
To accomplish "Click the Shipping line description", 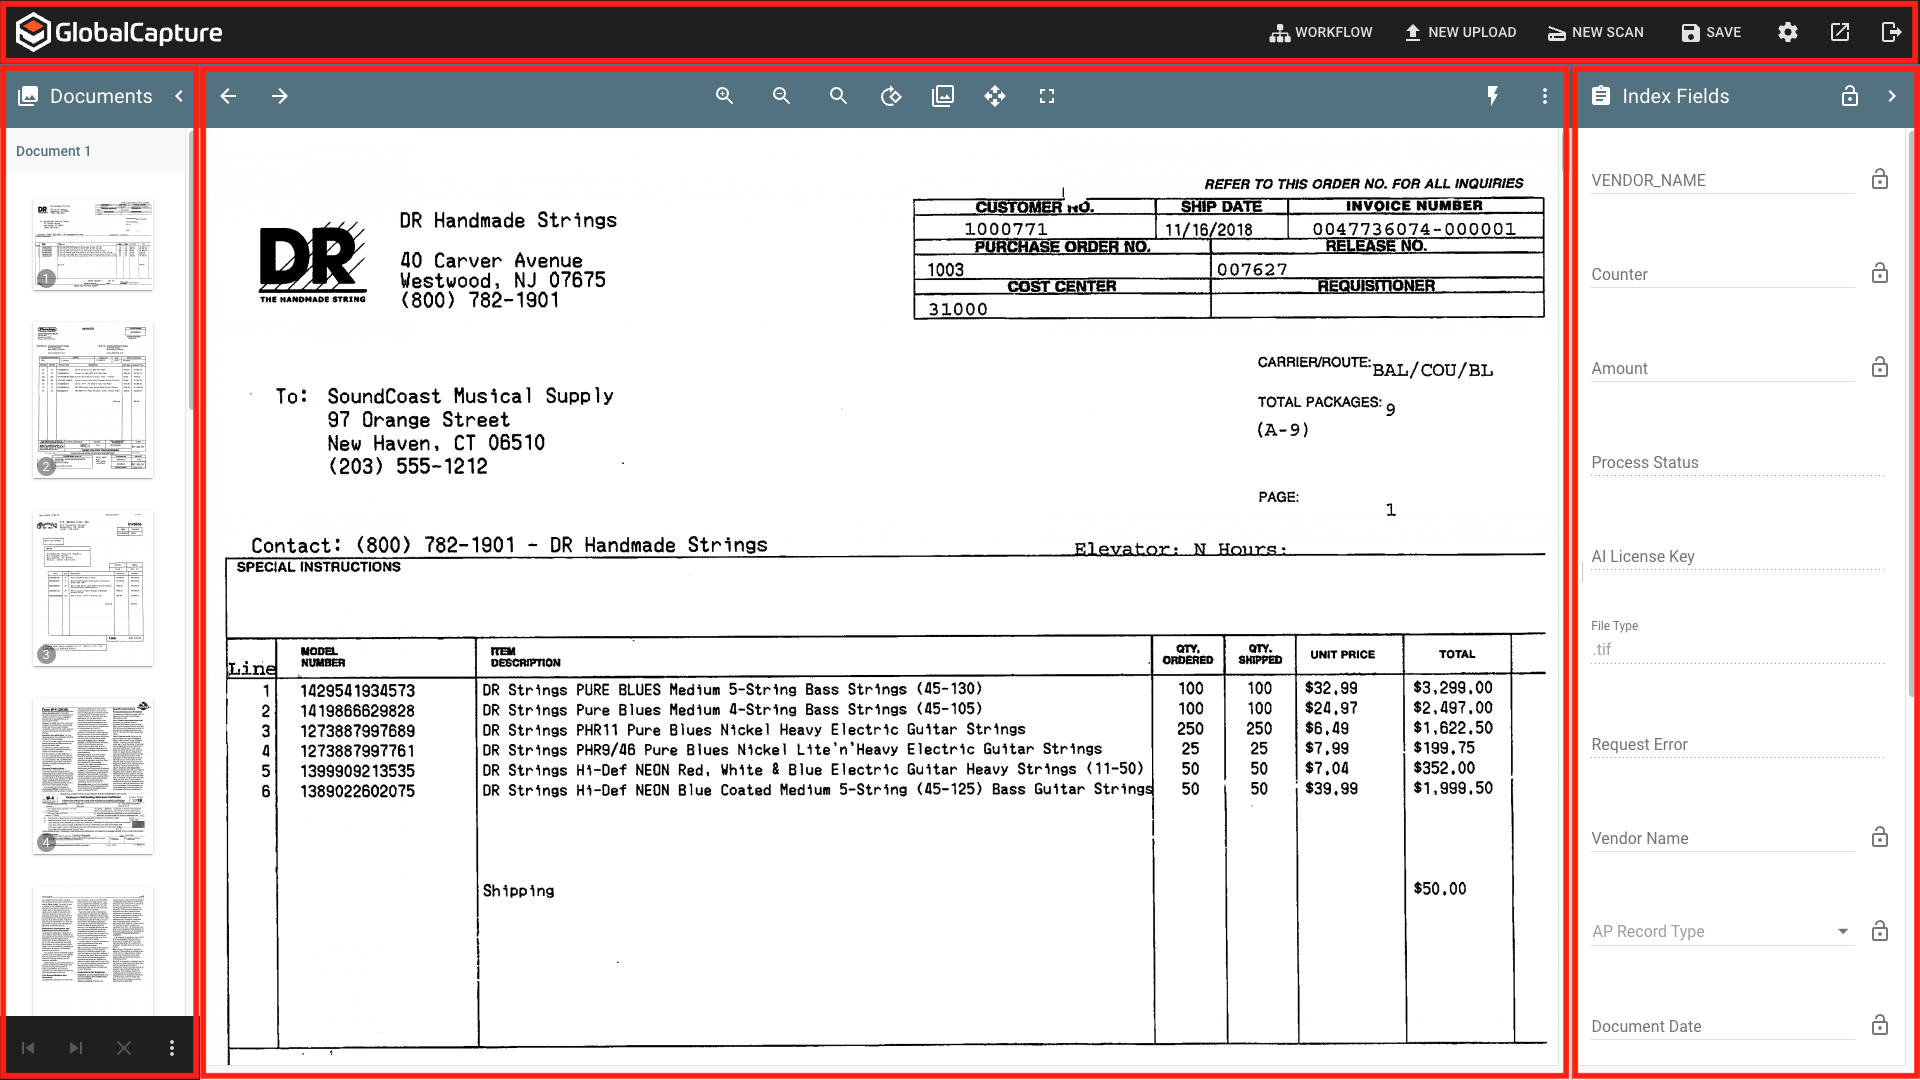I will tap(518, 891).
